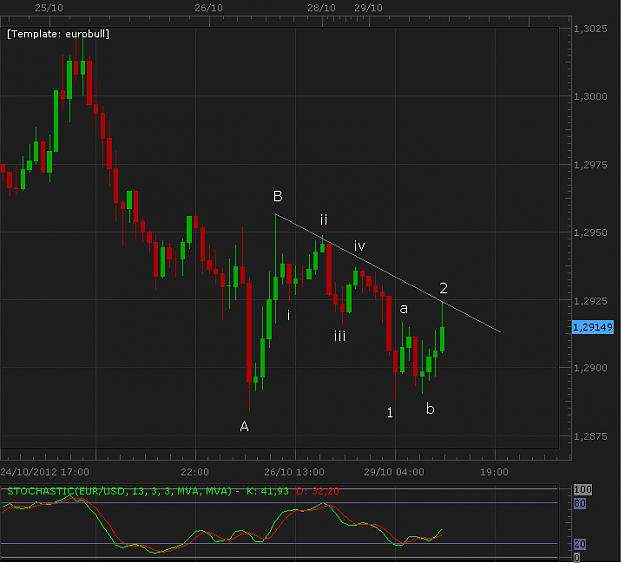The image size is (625, 563).
Task: Click the stochastic K: 41,93 value
Action: 267,491
